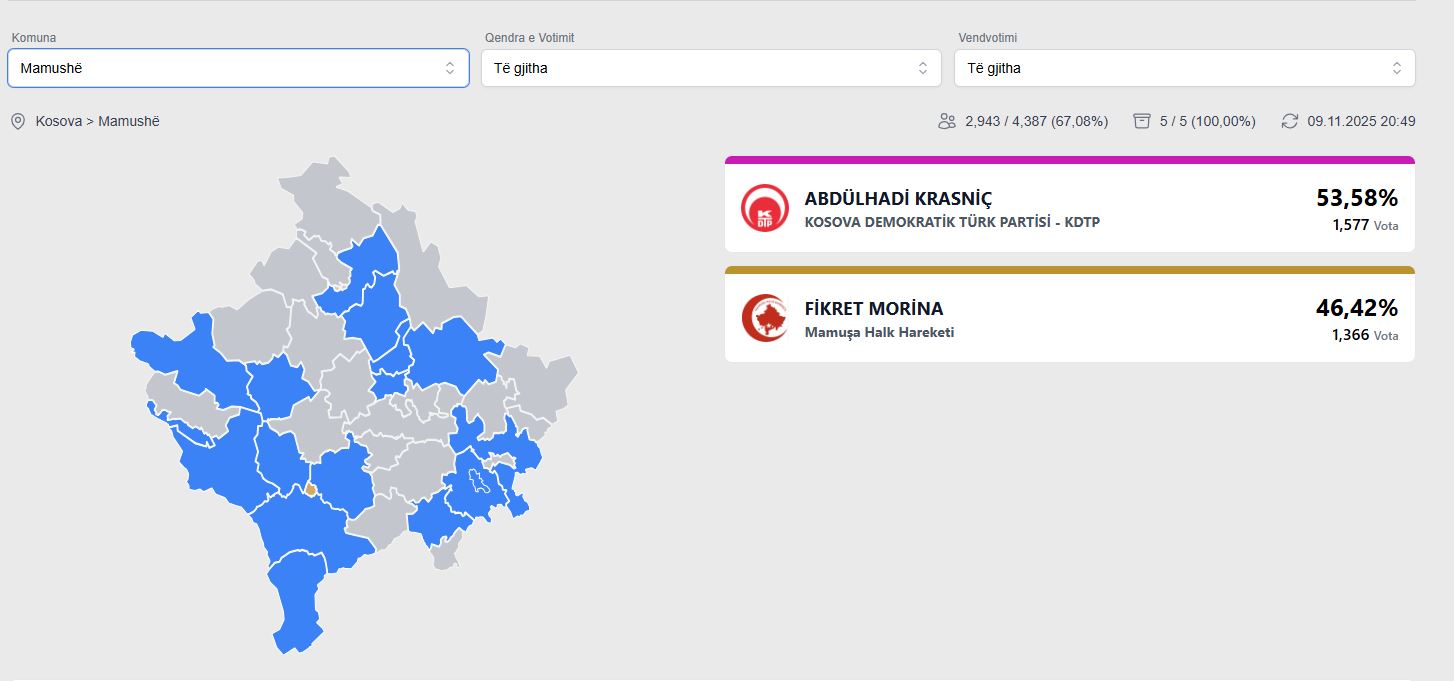Expand the Vendvotimi dropdown
Screen dimensions: 1454x681
pyautogui.click(x=1184, y=68)
